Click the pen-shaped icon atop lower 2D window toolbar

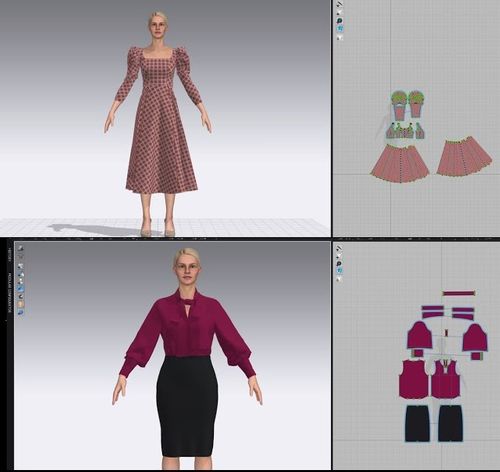339,248
